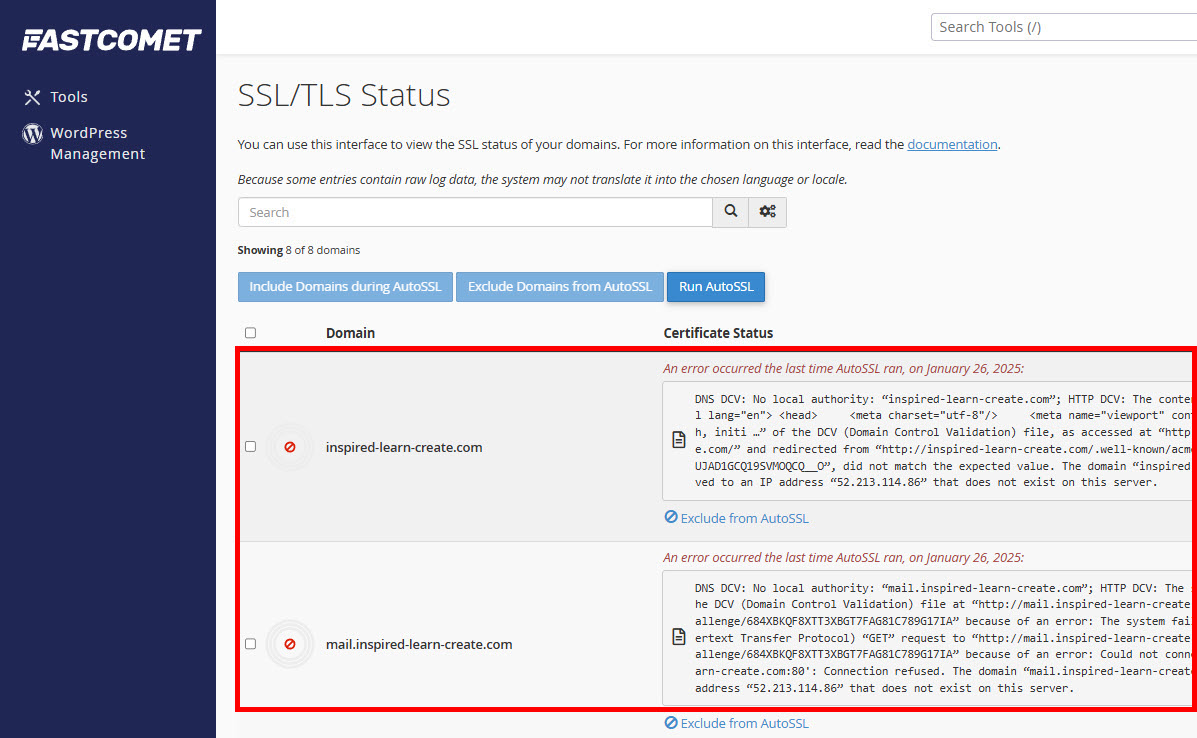Image resolution: width=1197 pixels, height=738 pixels.
Task: Select the mail.inspired-learn-create.com domain name
Action: tap(419, 644)
